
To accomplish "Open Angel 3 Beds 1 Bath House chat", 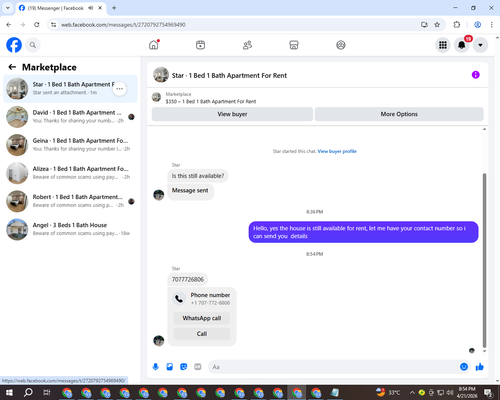I will tap(70, 229).
